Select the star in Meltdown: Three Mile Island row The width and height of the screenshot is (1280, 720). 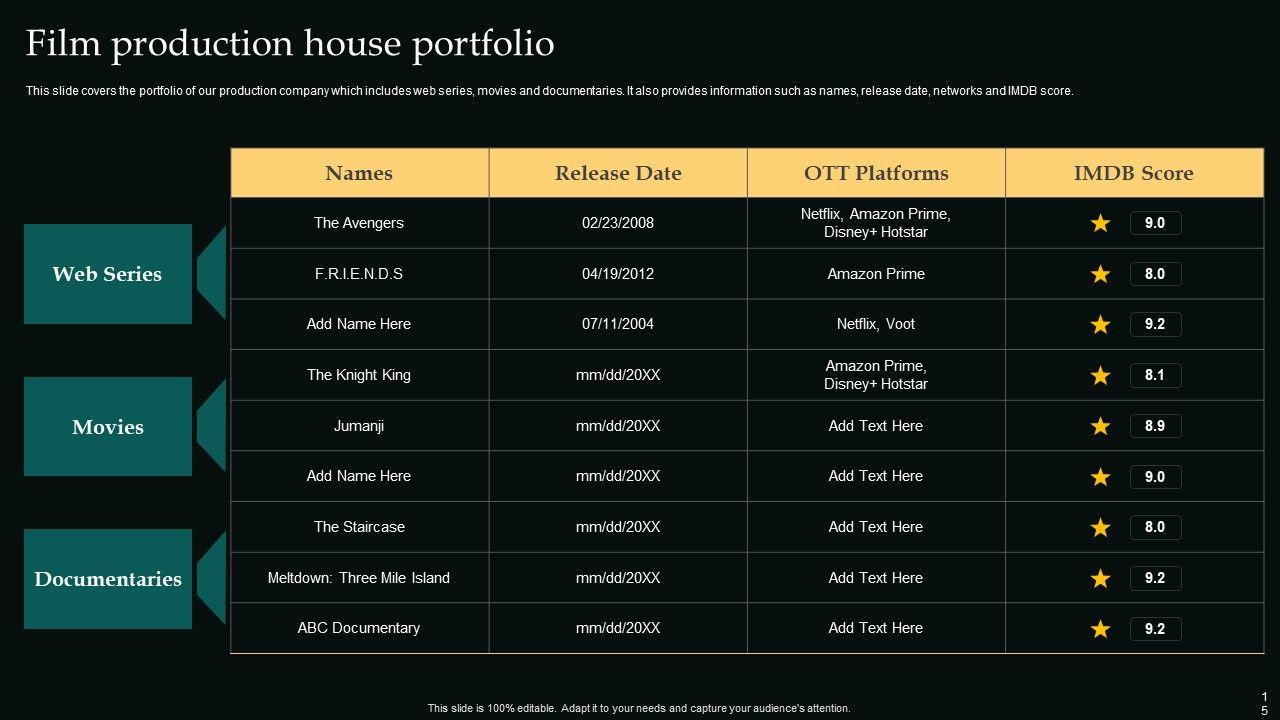point(1100,578)
